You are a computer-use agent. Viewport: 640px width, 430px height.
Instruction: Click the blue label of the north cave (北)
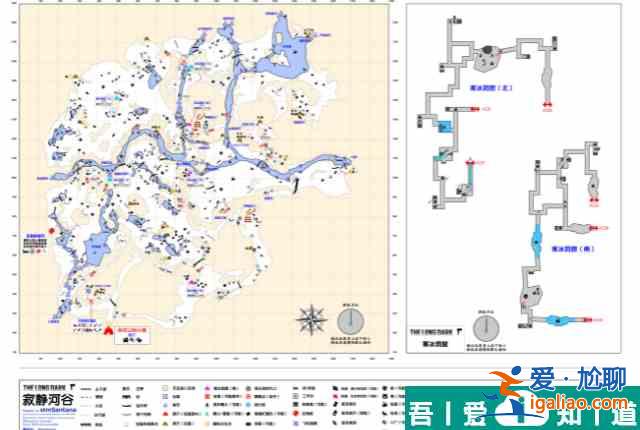pos(491,88)
